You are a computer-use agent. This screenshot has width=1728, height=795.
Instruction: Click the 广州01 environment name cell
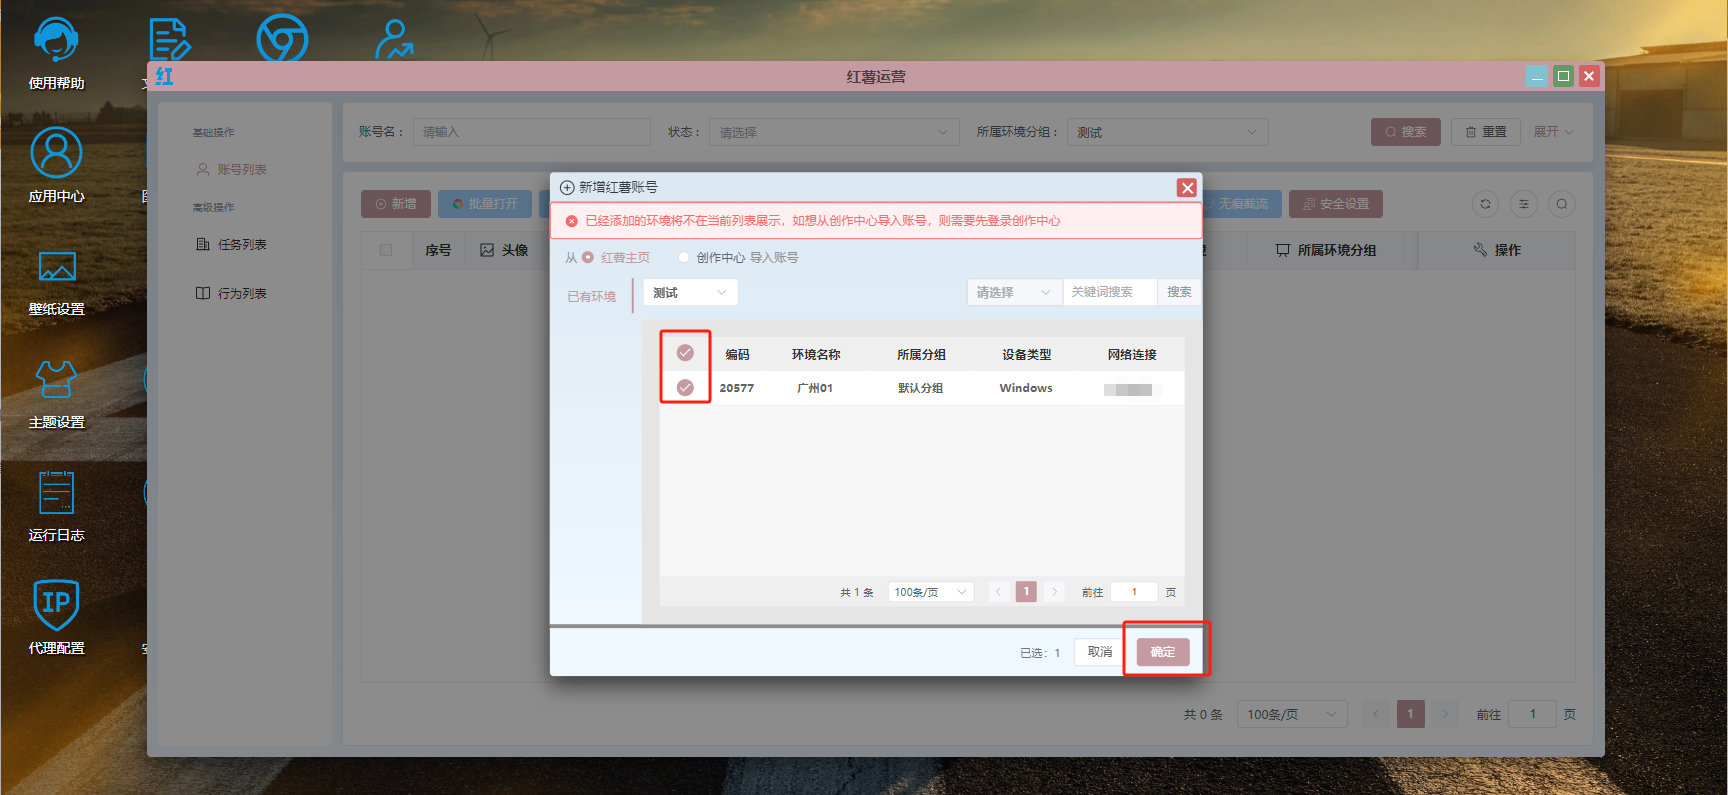[815, 388]
